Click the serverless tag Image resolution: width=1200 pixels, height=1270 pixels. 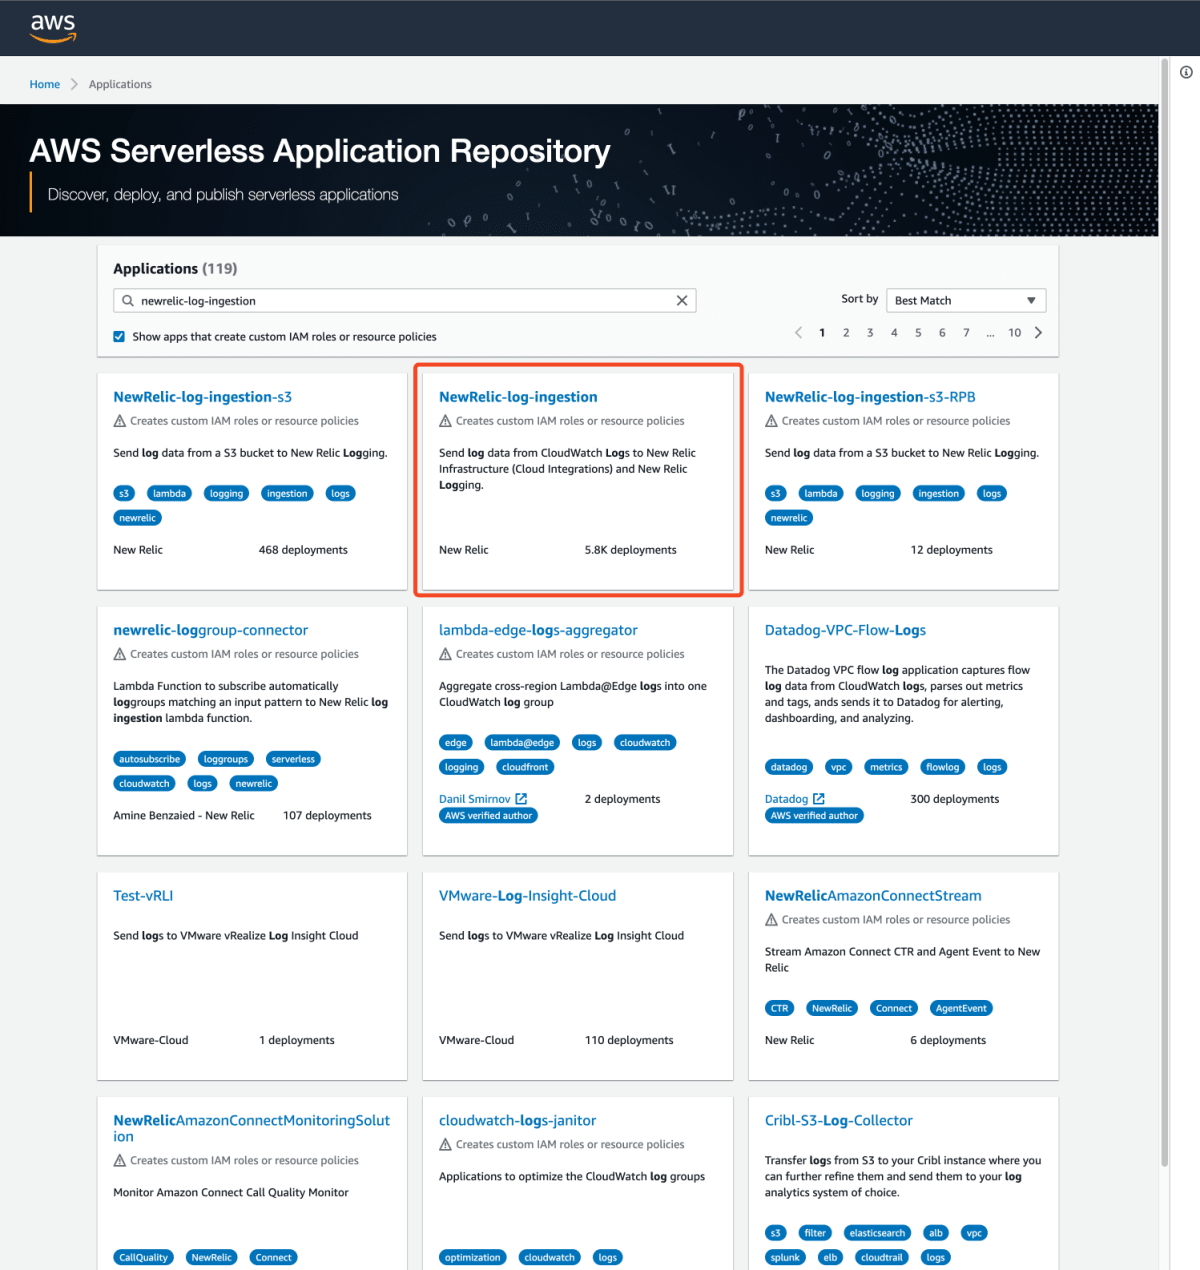pyautogui.click(x=293, y=759)
